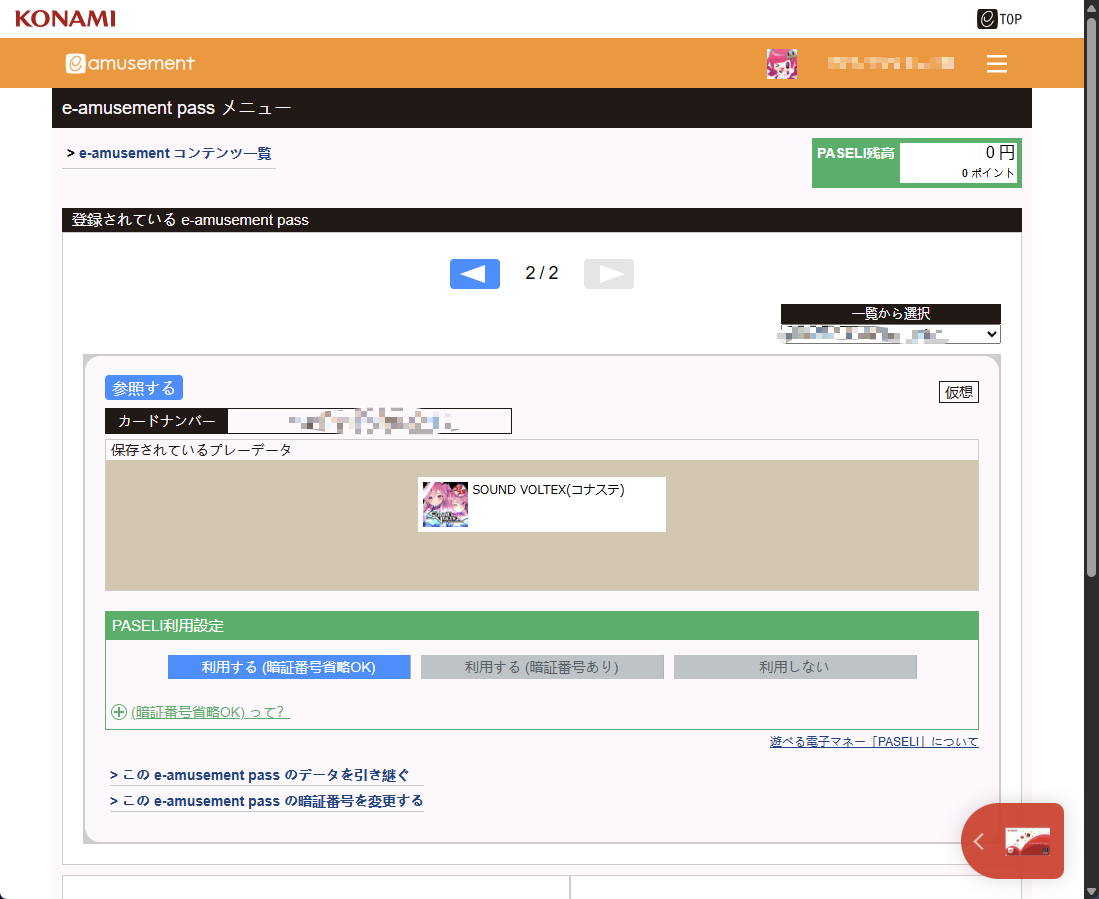Click the page vertical scrollbar
This screenshot has width=1099, height=899.
[x=1090, y=300]
